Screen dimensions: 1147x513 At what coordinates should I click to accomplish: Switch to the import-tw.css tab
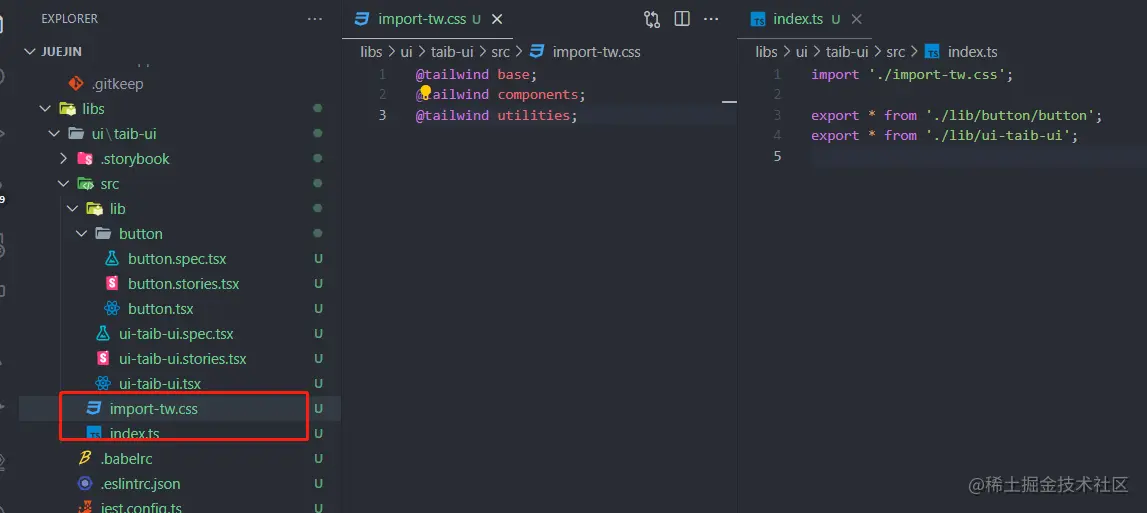point(419,19)
